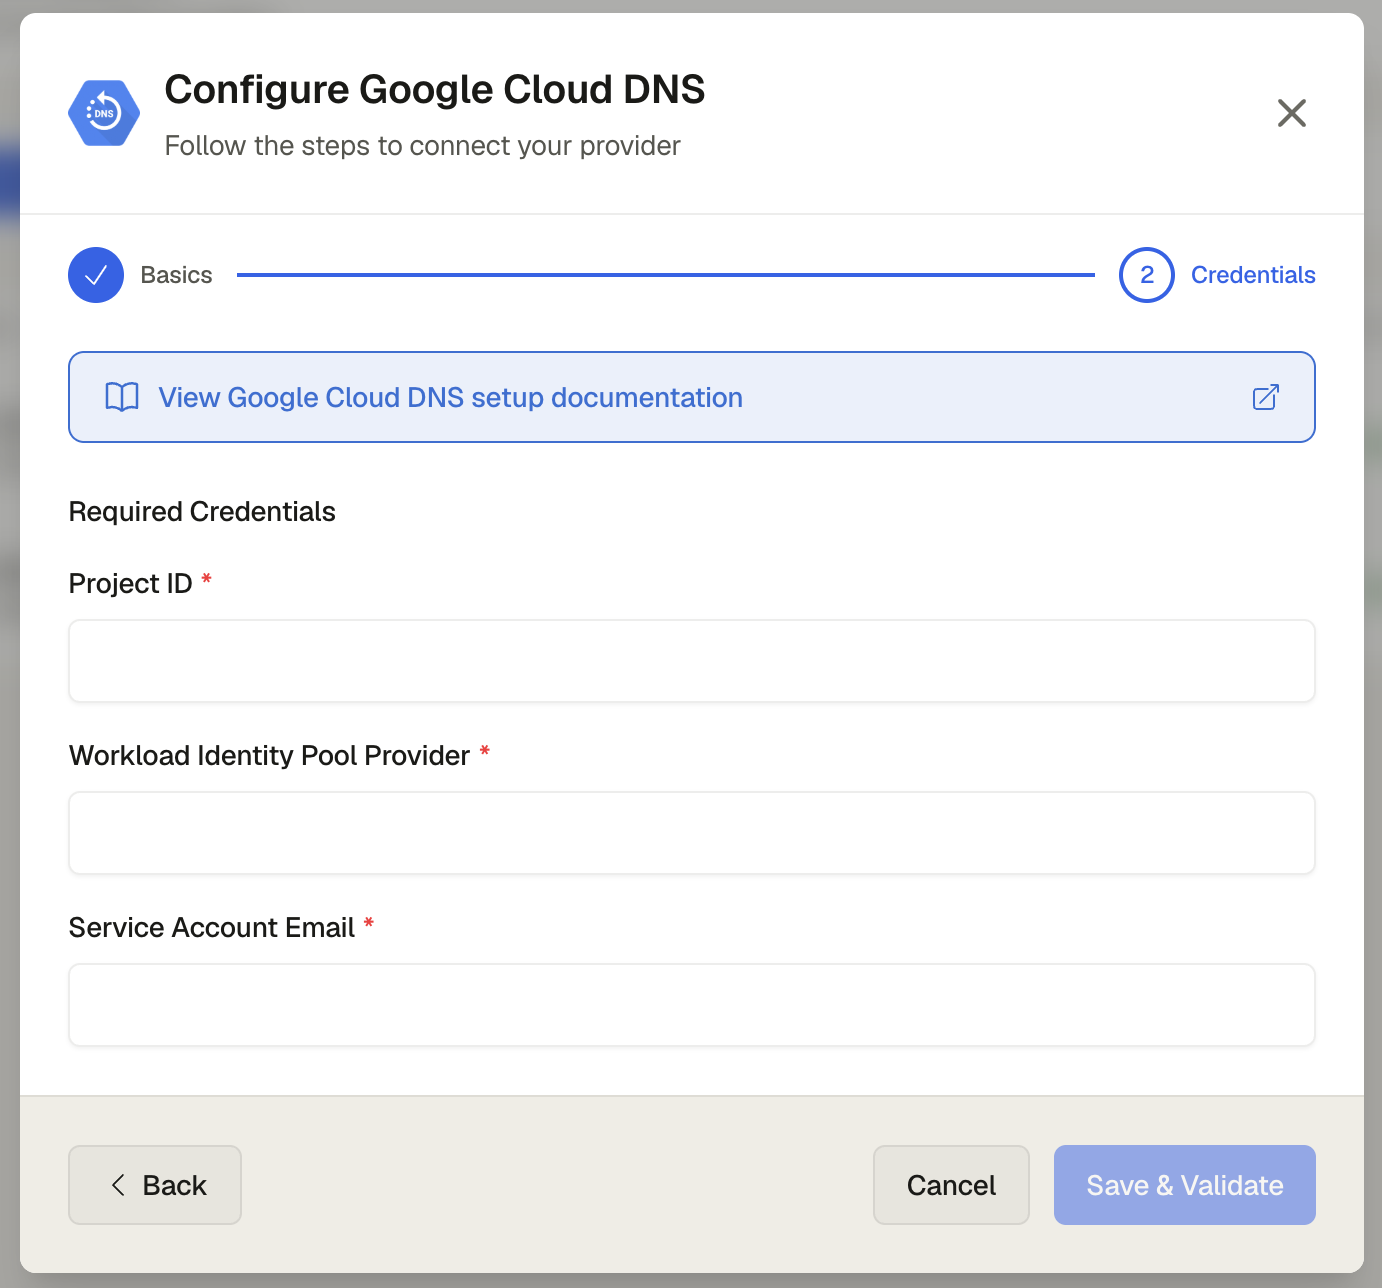Go back with the Back button
The image size is (1382, 1288).
pyautogui.click(x=155, y=1185)
